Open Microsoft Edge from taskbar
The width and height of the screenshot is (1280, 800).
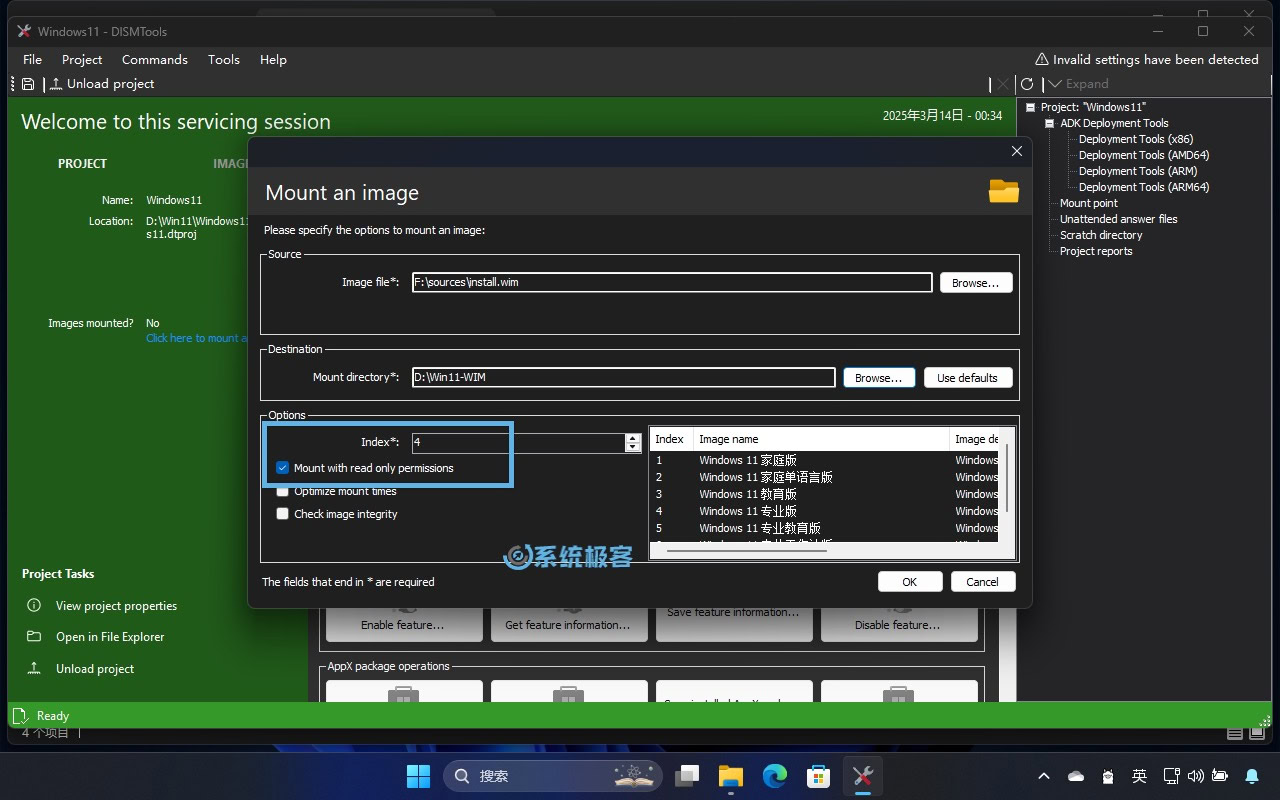775,776
